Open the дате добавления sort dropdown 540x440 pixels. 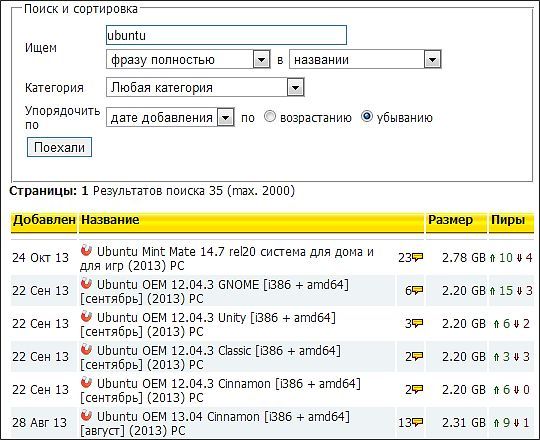pyautogui.click(x=170, y=118)
